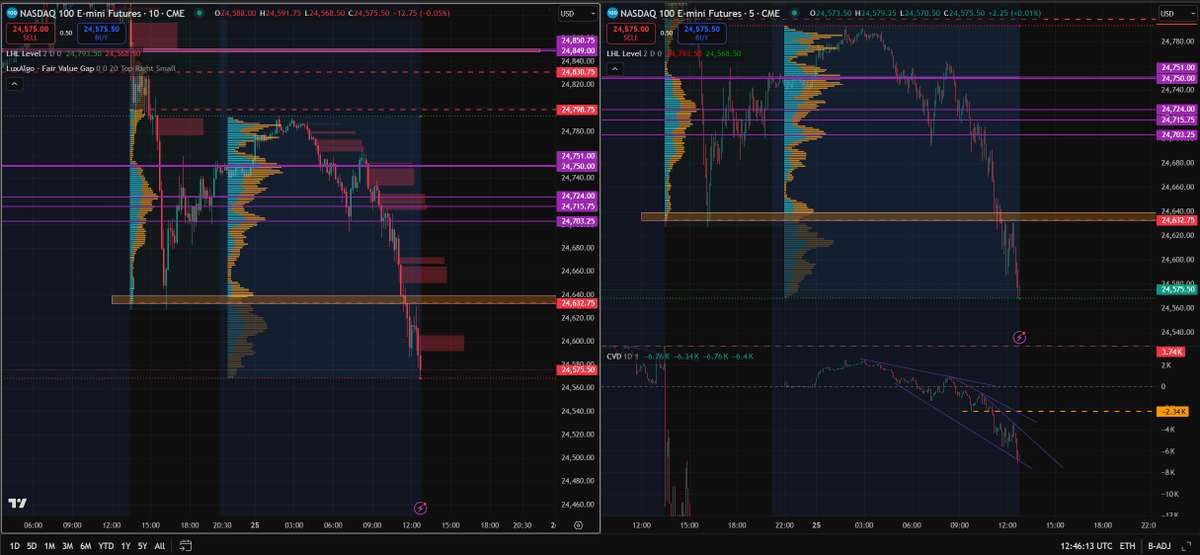Click the green 24,575.50 price label on right axis
The image size is (1200, 555).
click(x=1178, y=289)
